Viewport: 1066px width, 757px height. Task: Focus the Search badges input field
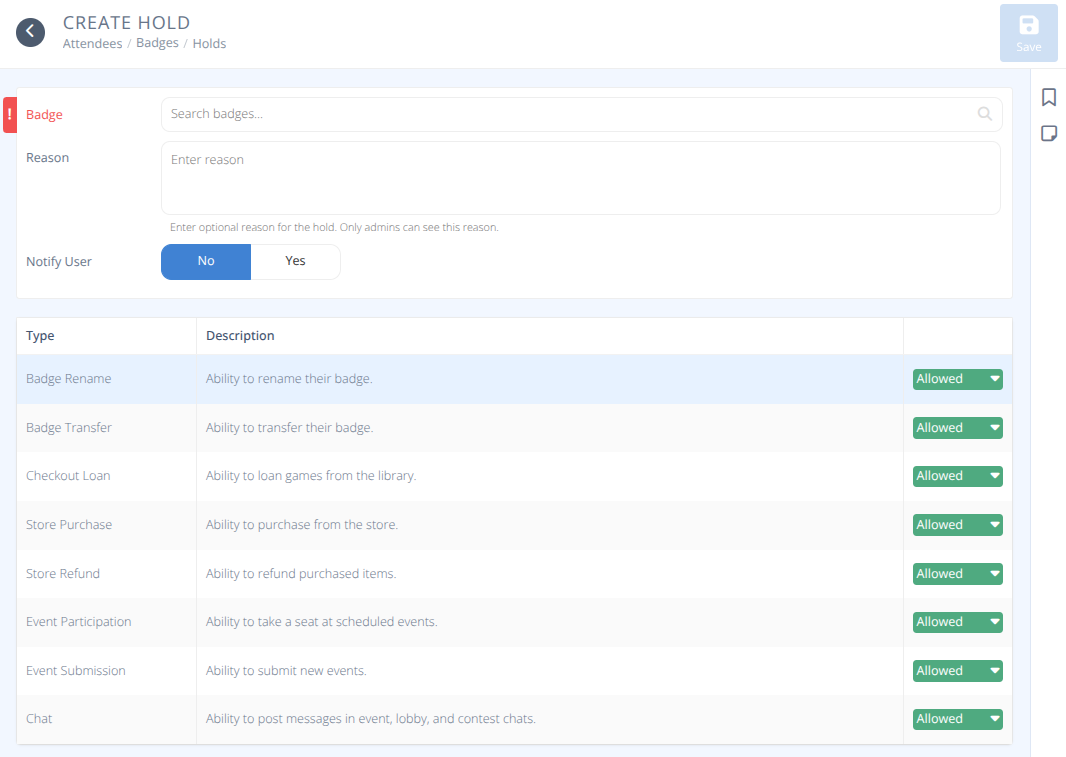[x=570, y=114]
